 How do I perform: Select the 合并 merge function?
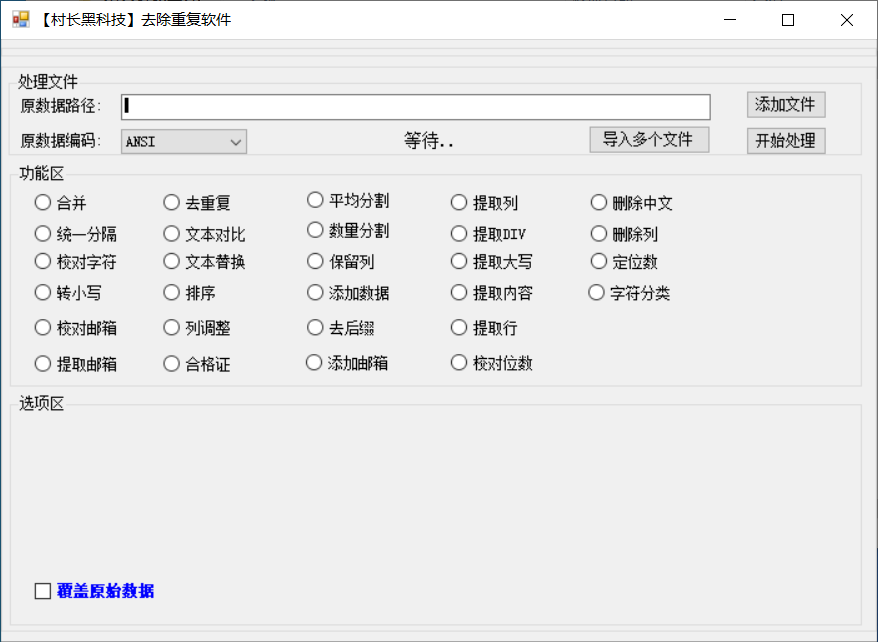coord(43,202)
